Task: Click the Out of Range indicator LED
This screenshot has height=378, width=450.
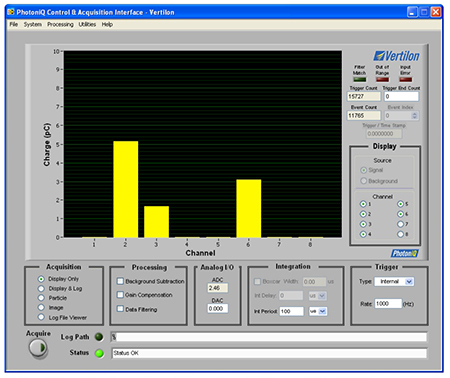Action: point(382,79)
